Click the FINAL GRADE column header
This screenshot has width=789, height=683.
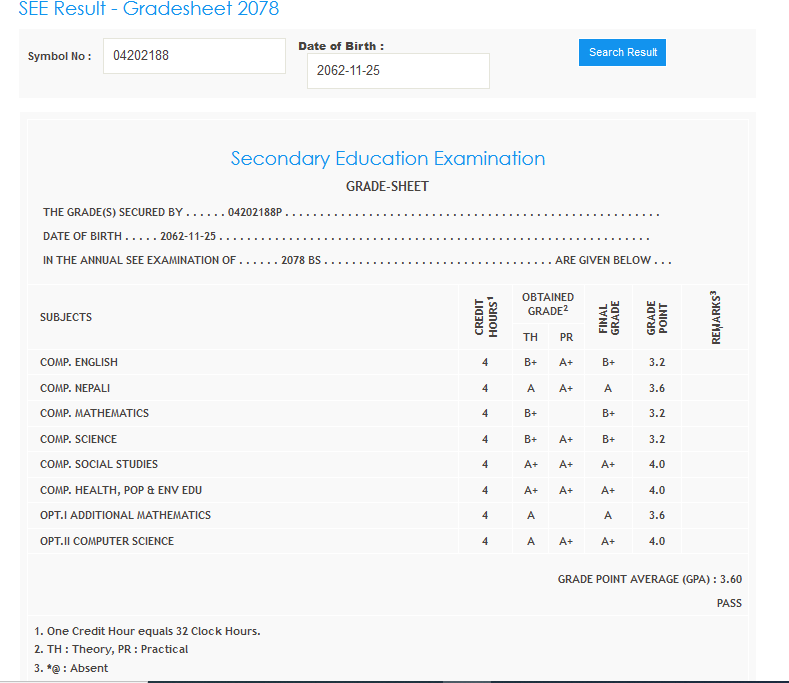609,317
